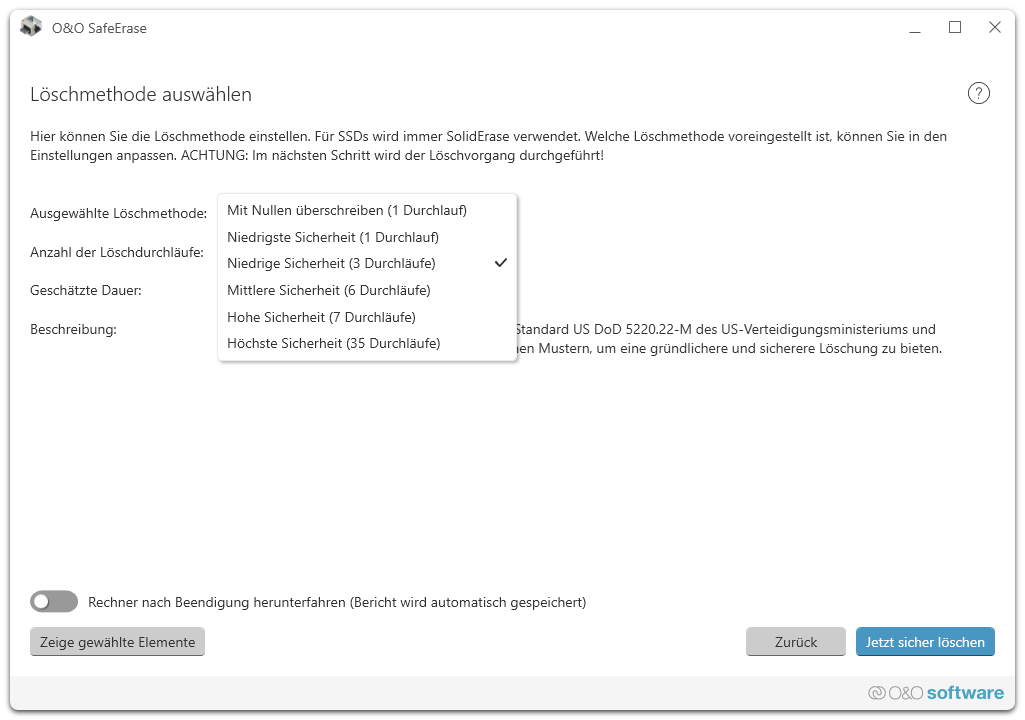Choose 'Hohe Sicherheit (7 Durchläufe)'
The height and width of the screenshot is (720, 1025).
tap(321, 317)
